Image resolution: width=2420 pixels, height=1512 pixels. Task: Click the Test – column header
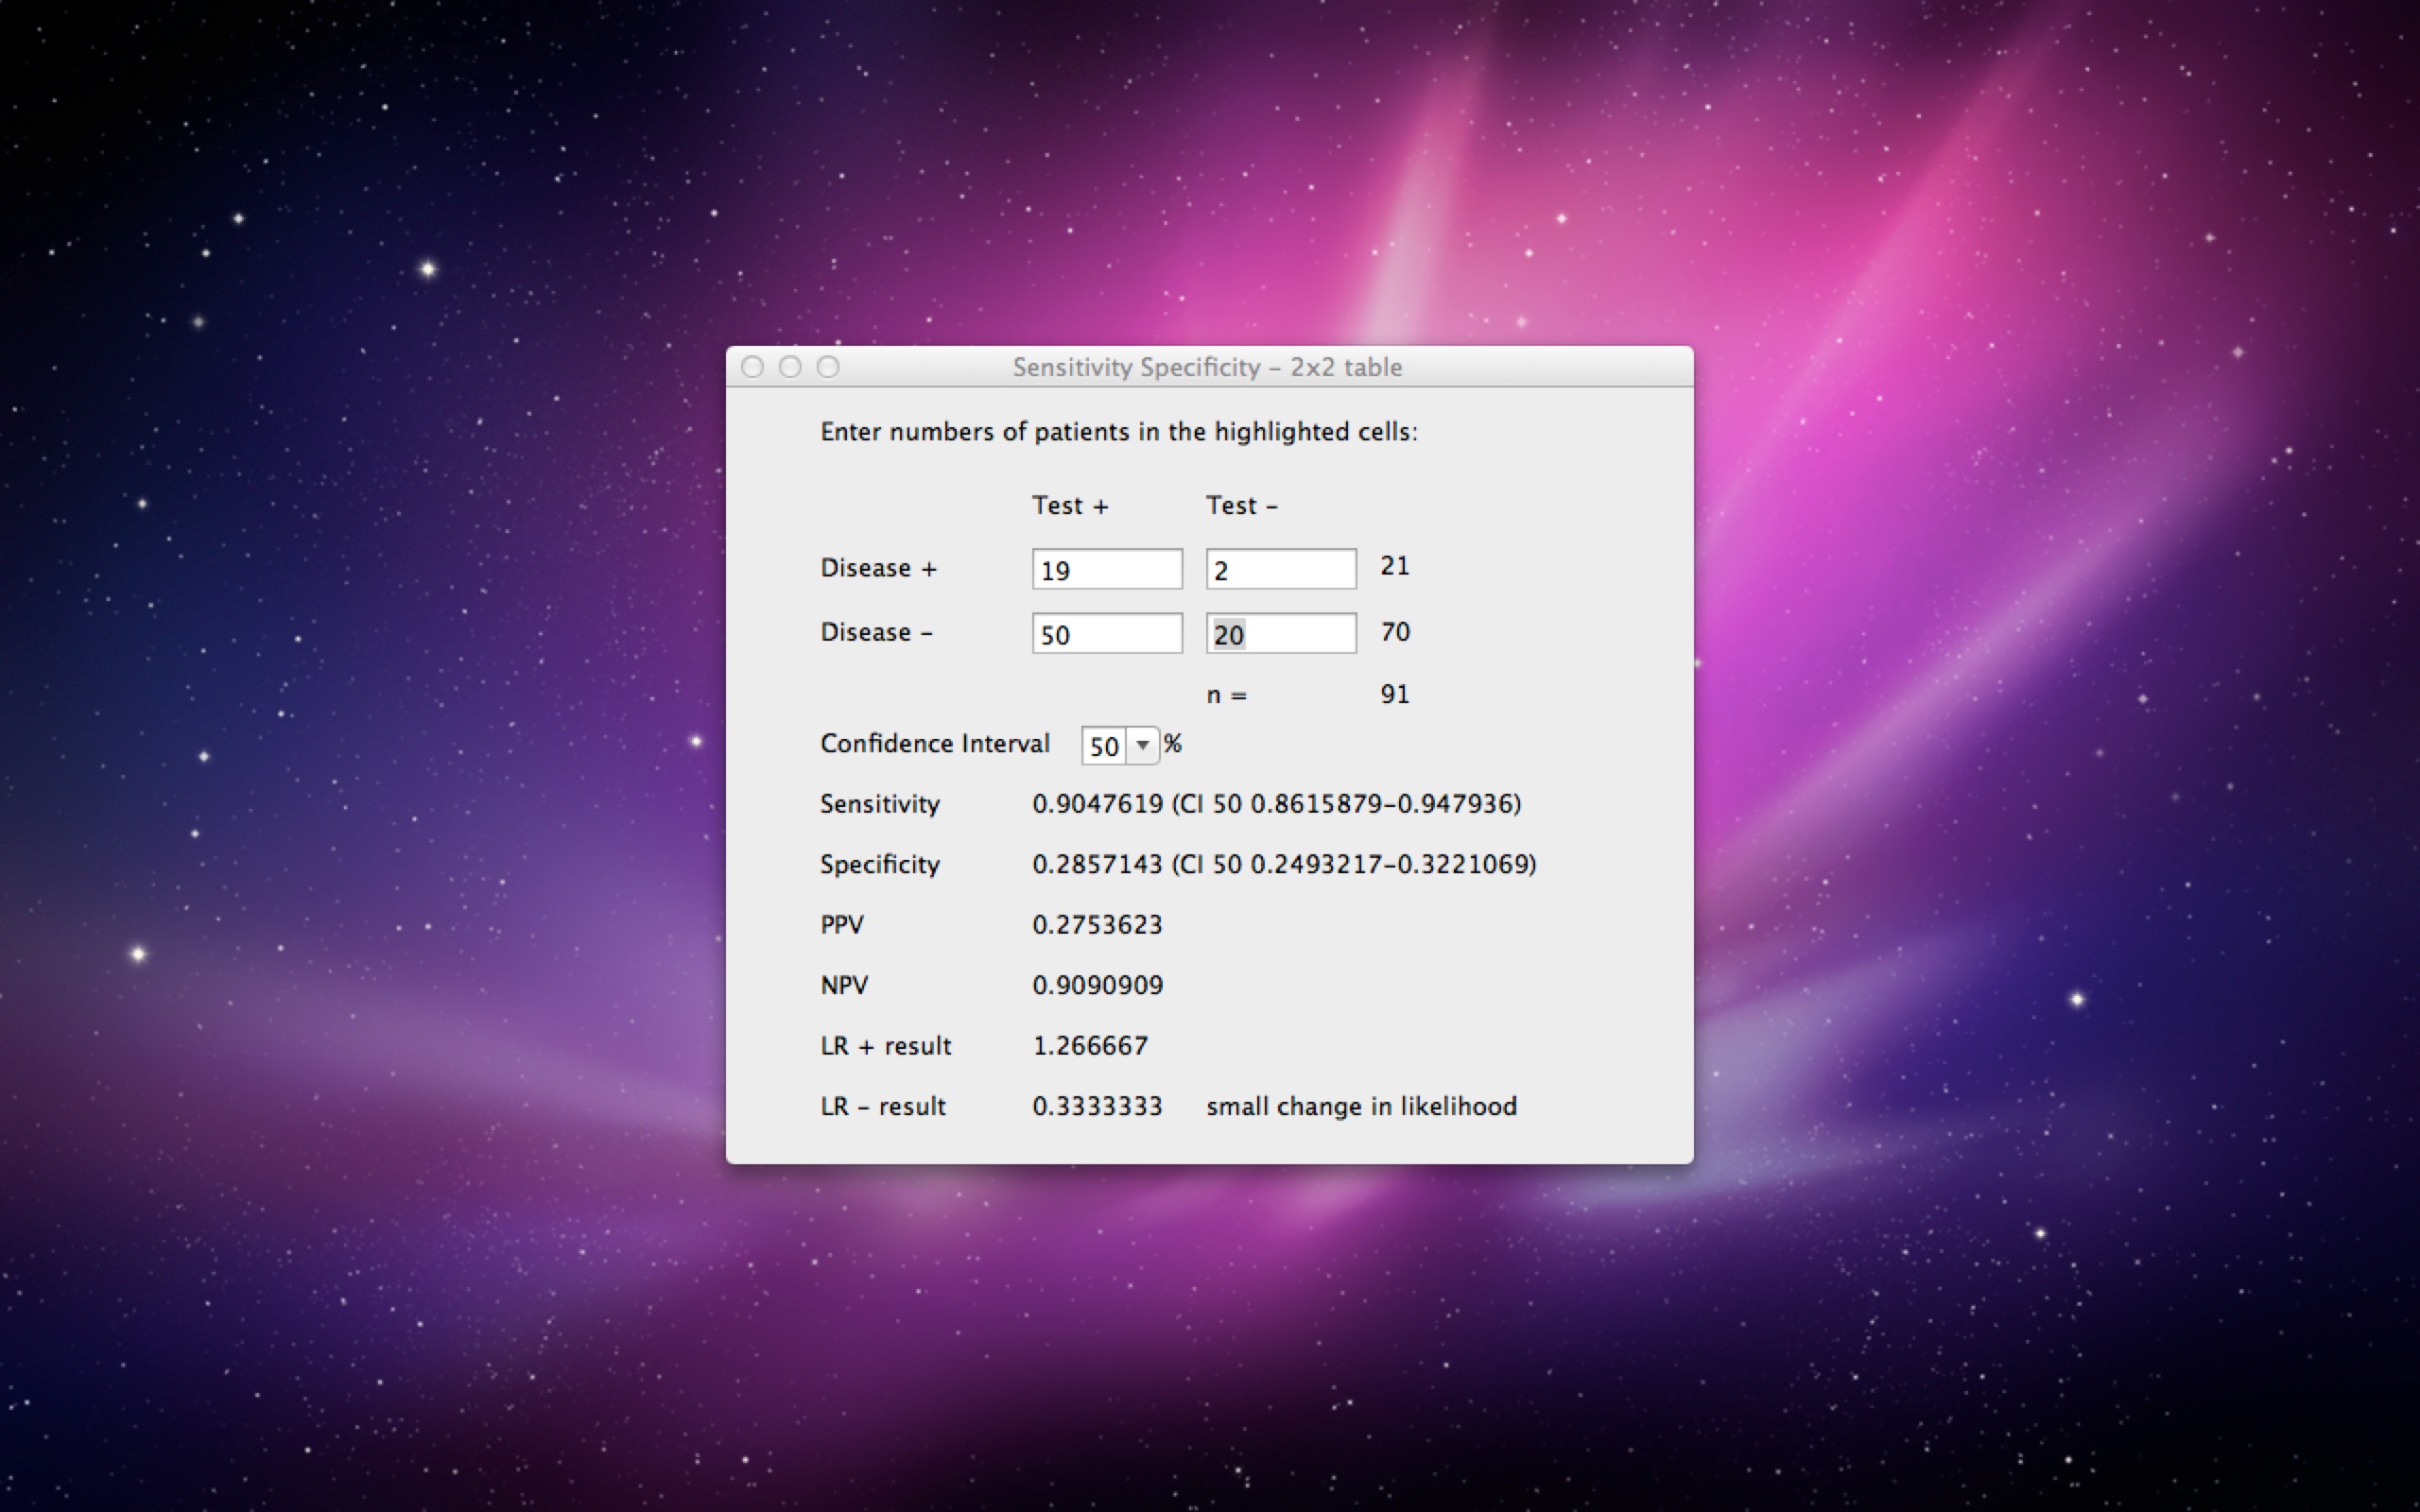[x=1243, y=506]
